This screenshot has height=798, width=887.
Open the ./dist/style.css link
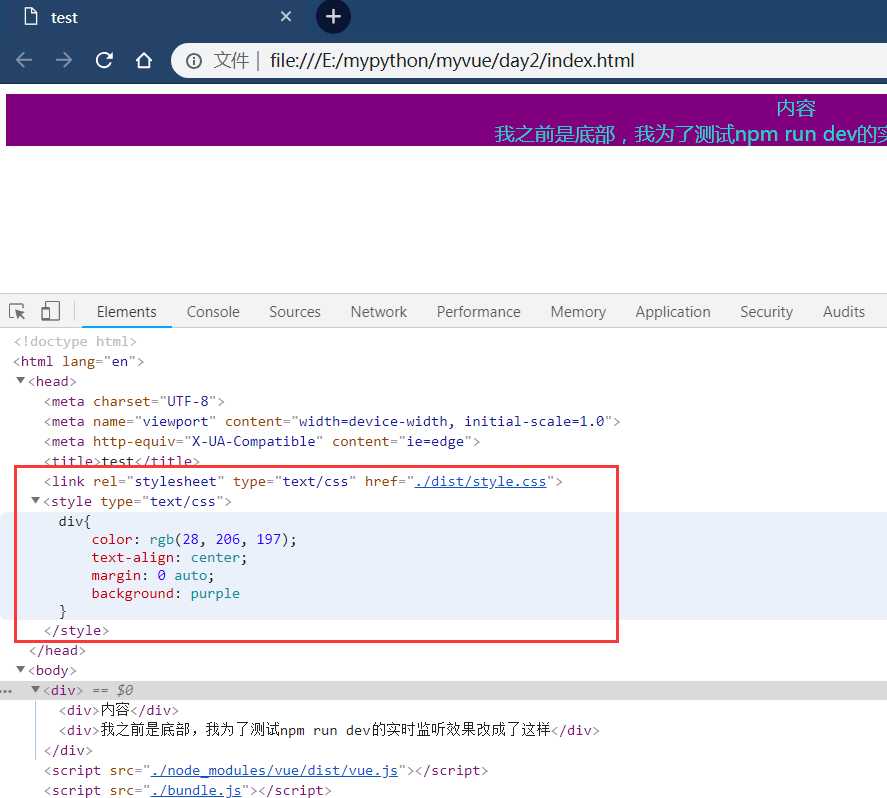pos(480,481)
